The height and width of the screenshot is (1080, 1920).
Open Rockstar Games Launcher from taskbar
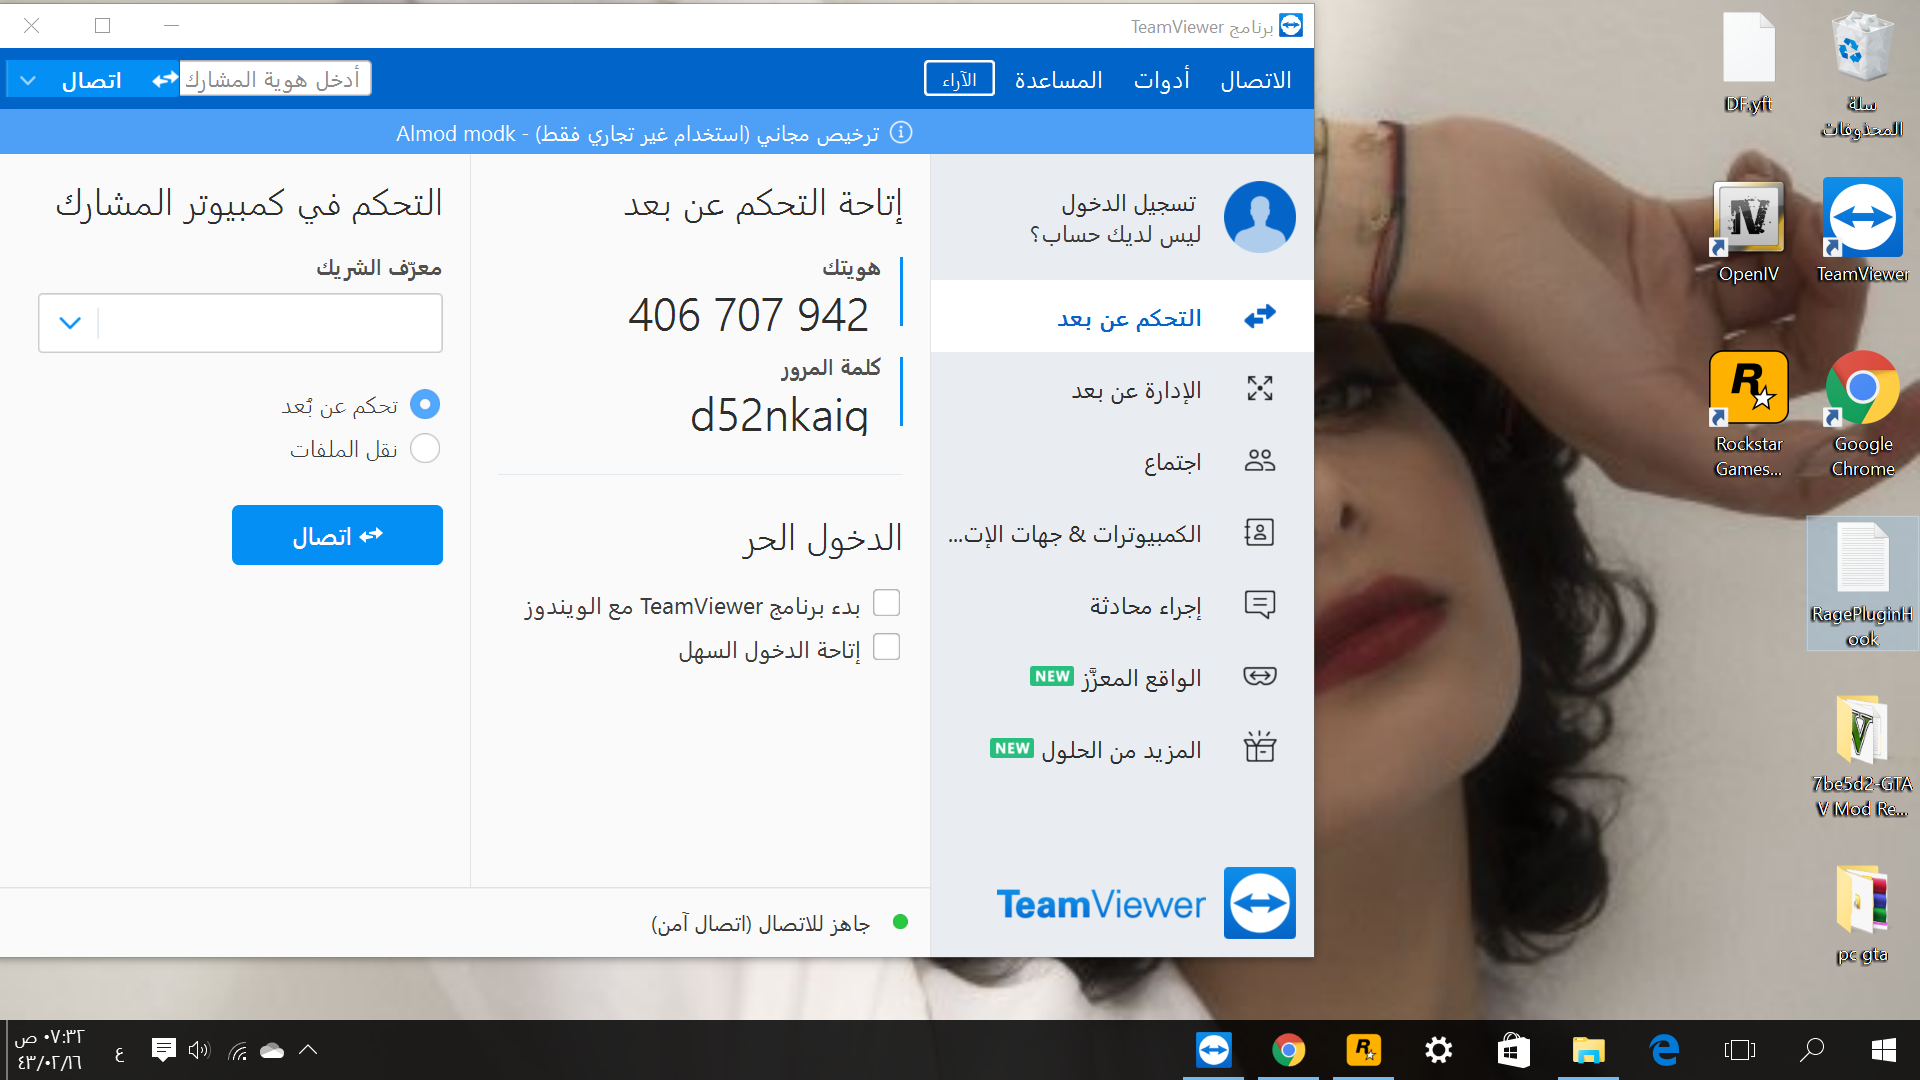(x=1363, y=1050)
